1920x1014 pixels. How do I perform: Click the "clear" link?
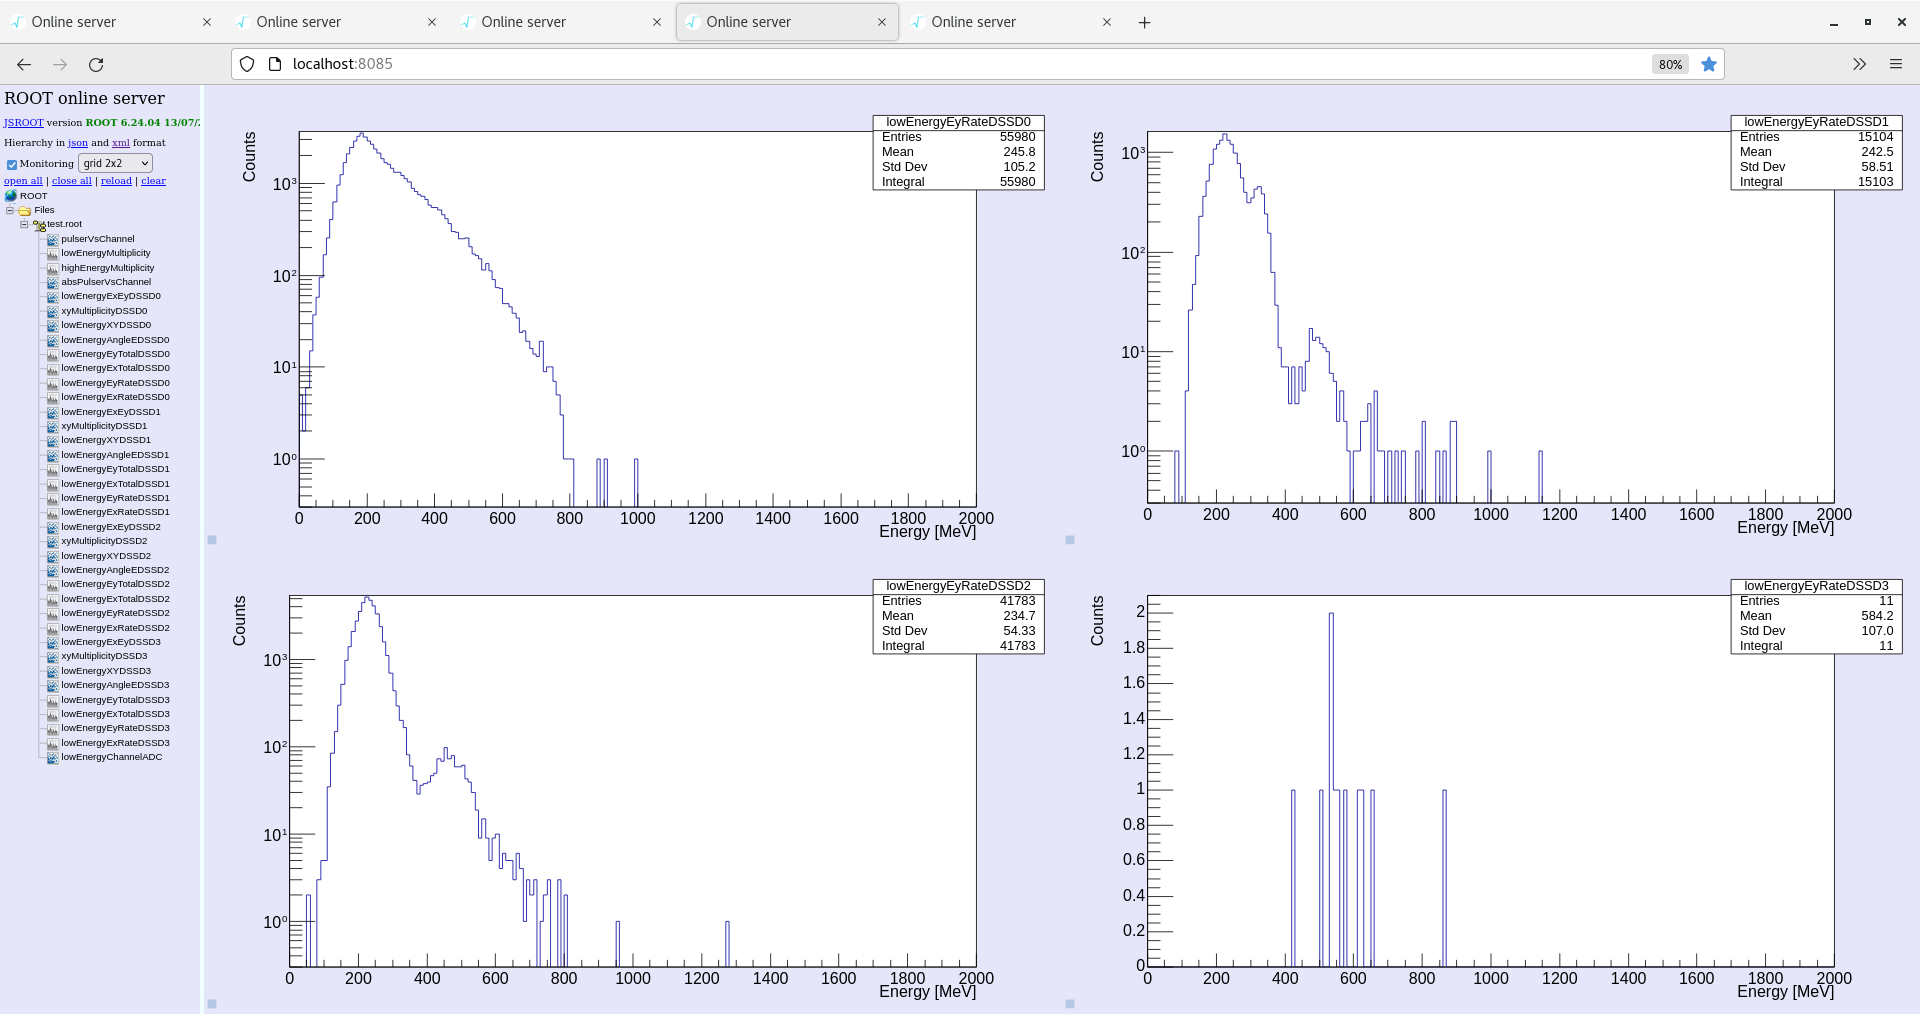point(153,181)
